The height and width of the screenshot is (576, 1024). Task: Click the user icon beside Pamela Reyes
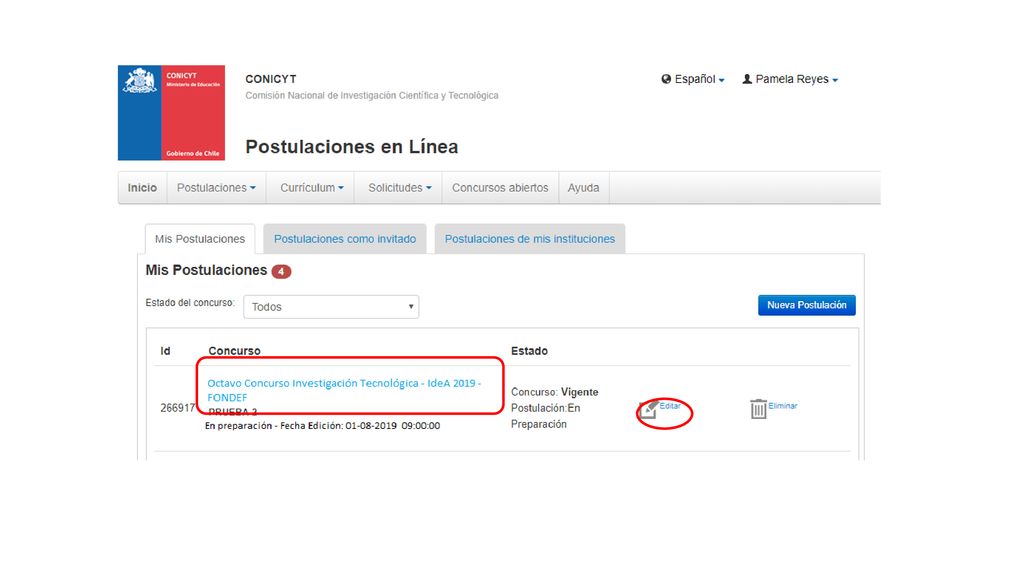click(x=747, y=79)
